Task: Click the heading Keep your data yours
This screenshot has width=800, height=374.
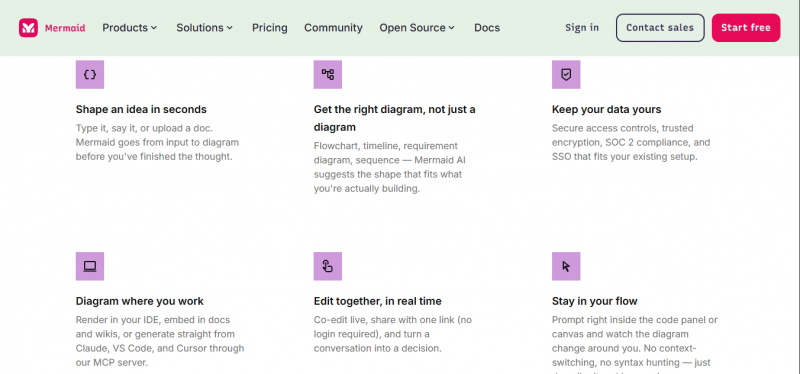Action: click(607, 109)
